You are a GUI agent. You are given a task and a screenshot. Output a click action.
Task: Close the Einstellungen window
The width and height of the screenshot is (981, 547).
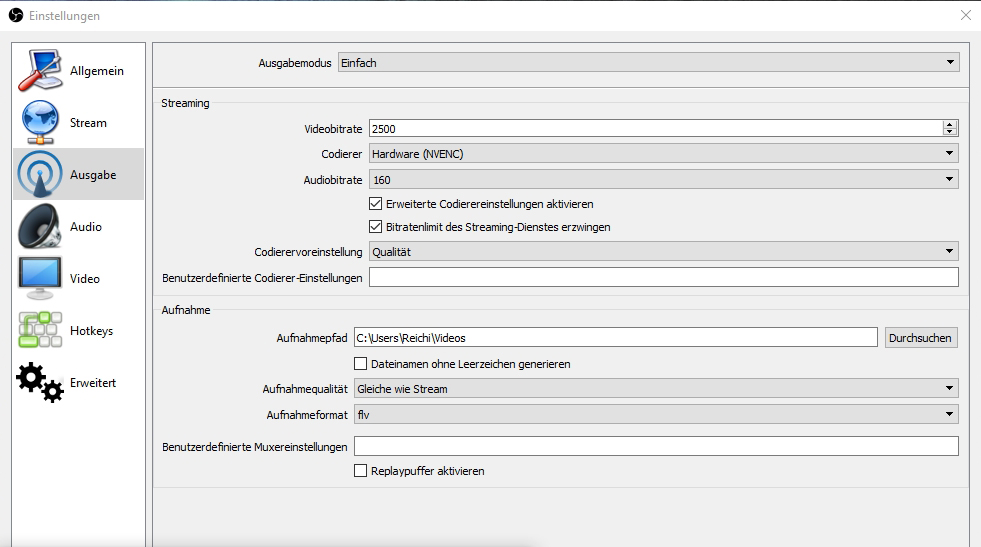965,16
